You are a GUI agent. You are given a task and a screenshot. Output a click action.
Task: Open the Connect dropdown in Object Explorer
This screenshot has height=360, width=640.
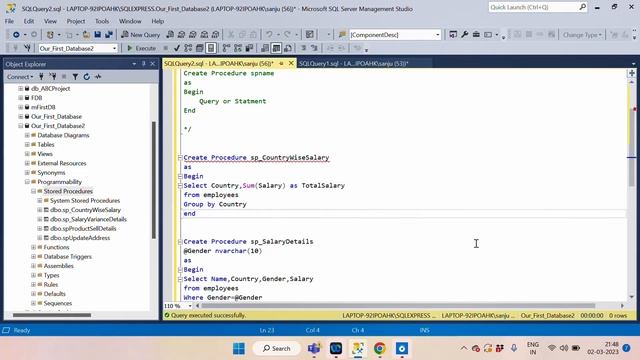[x=20, y=76]
